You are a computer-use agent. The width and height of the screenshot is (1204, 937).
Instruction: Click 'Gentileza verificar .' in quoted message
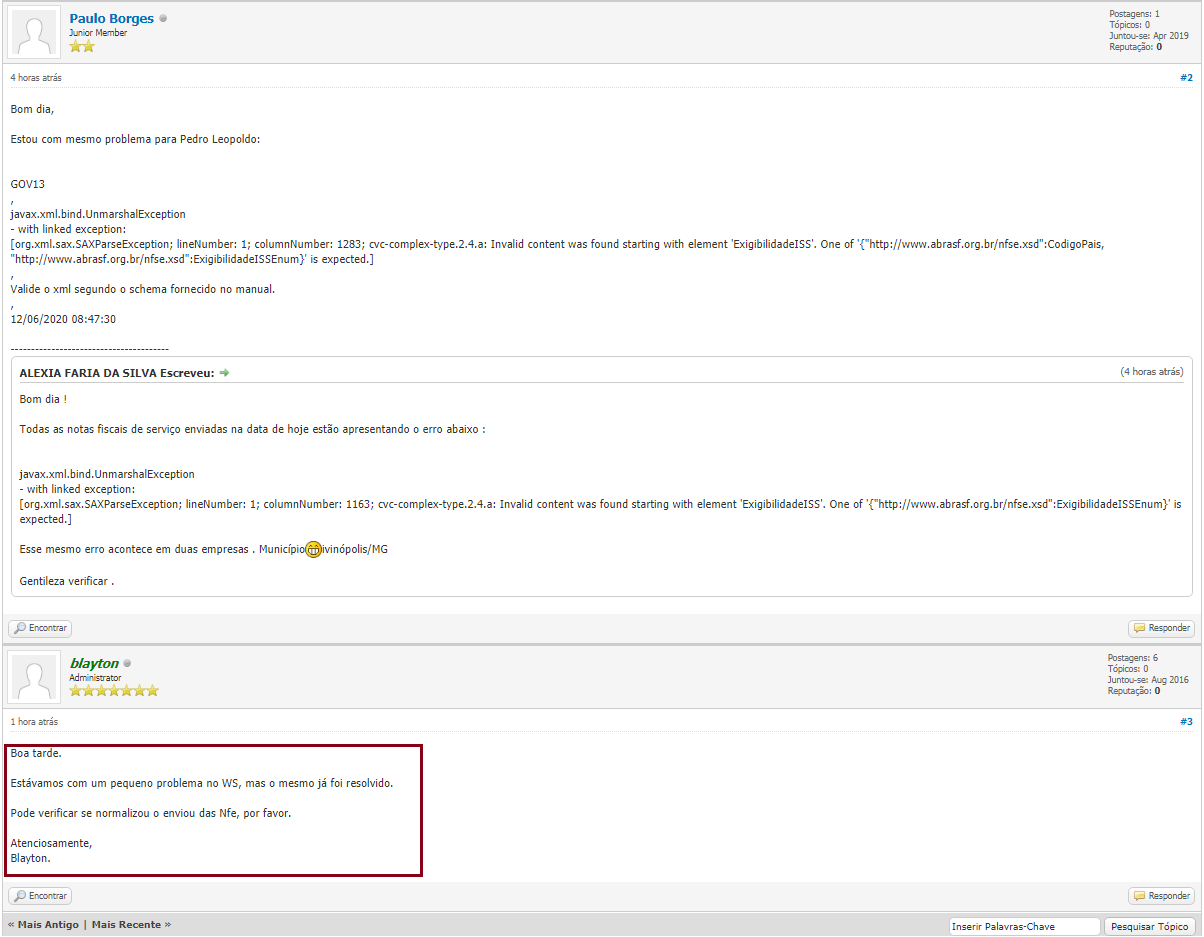tap(67, 581)
